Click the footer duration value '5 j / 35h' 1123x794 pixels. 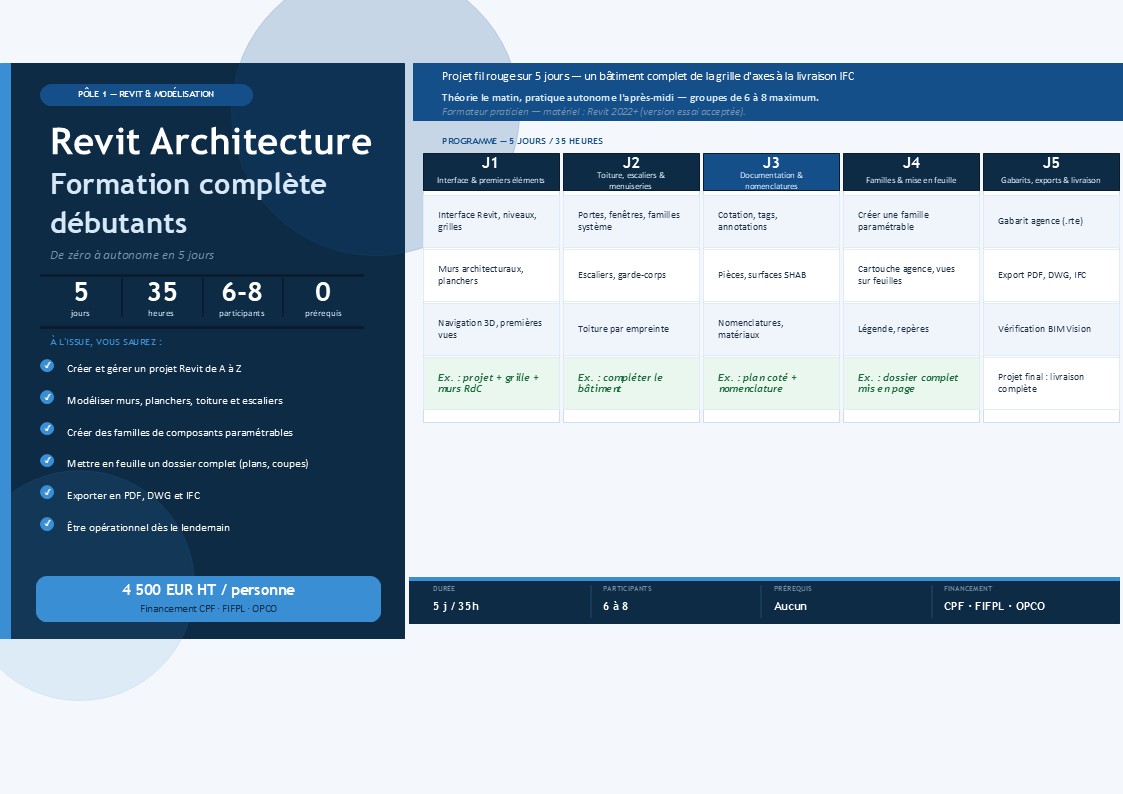pos(456,606)
